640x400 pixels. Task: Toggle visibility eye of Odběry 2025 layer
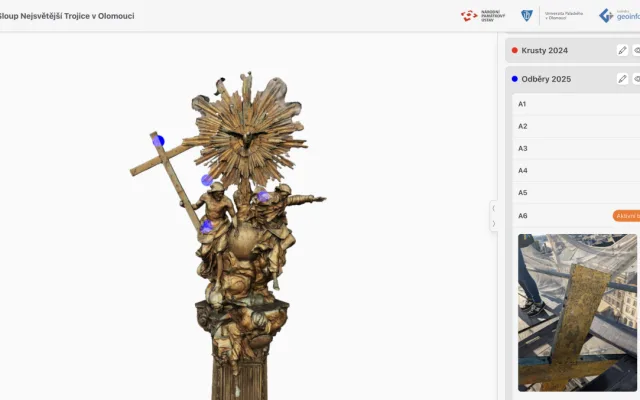[636, 79]
